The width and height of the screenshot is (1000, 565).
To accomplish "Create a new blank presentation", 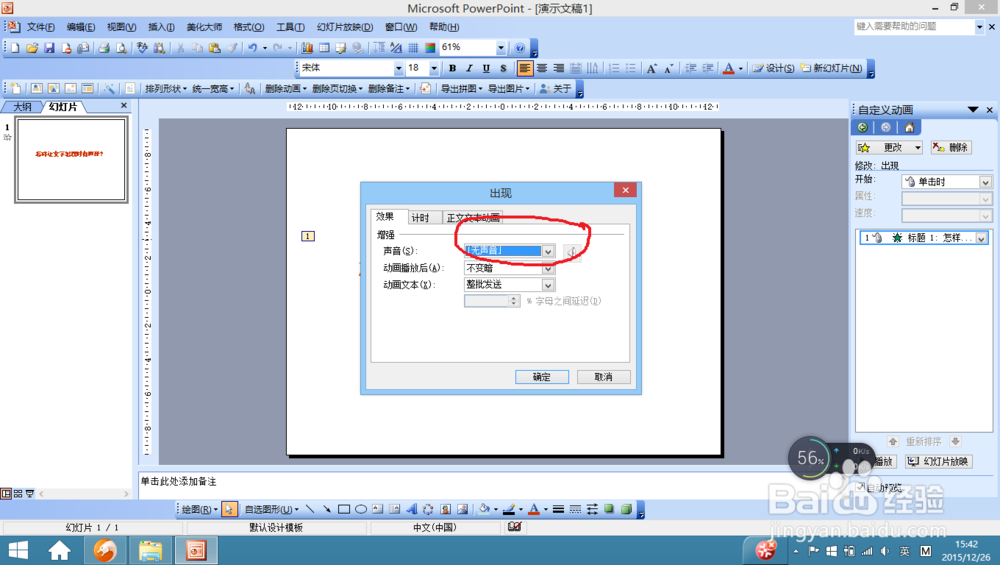I will pyautogui.click(x=15, y=48).
